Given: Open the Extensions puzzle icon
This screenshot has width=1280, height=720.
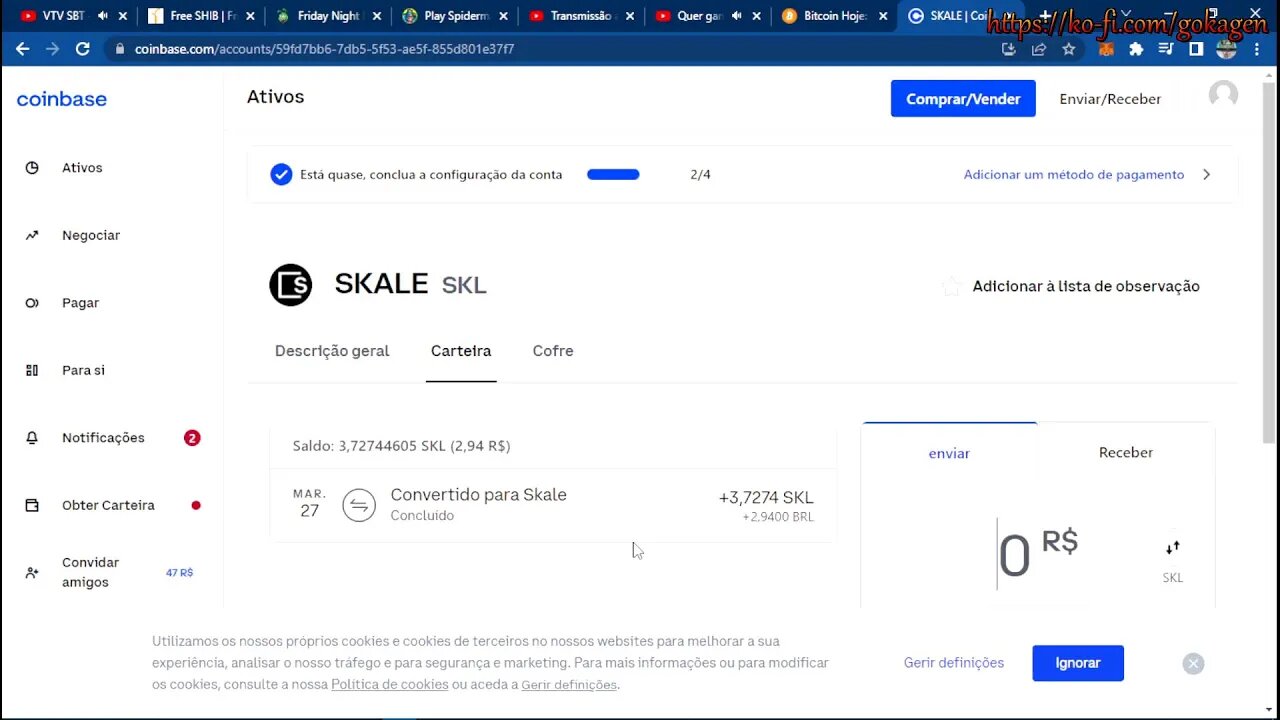Looking at the screenshot, I should pyautogui.click(x=1136, y=48).
